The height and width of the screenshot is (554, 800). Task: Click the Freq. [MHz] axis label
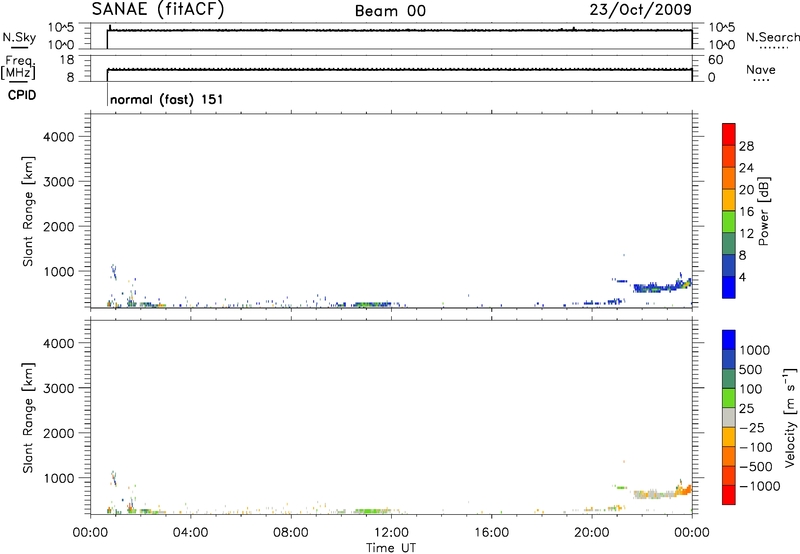coord(19,67)
